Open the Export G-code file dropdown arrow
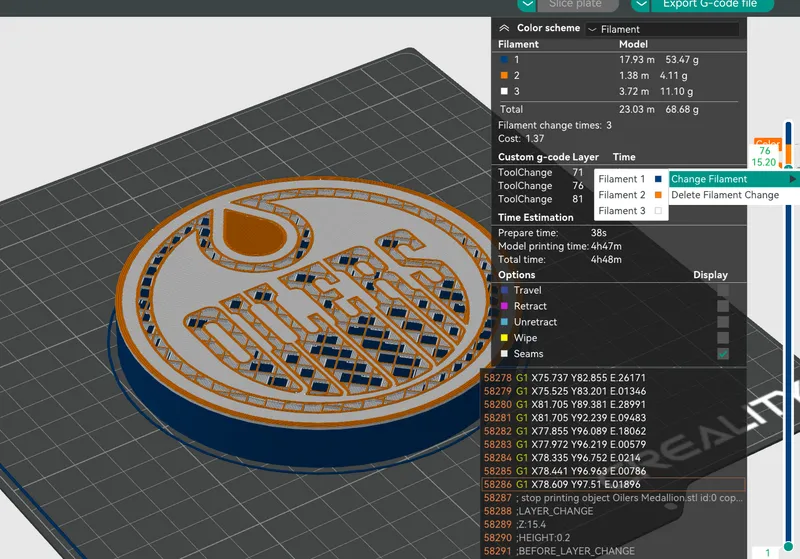 (640, 5)
